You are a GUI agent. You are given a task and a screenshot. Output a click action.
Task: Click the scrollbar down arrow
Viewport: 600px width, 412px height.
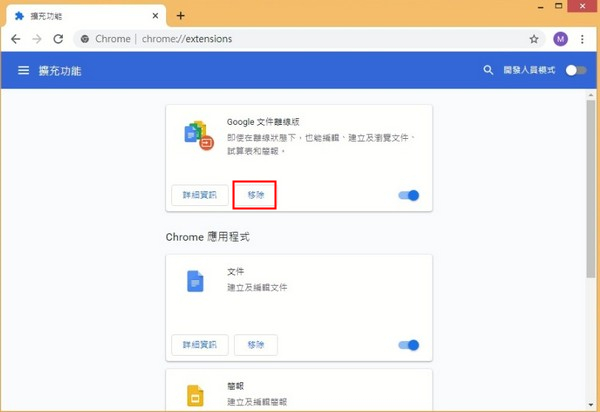(x=591, y=405)
